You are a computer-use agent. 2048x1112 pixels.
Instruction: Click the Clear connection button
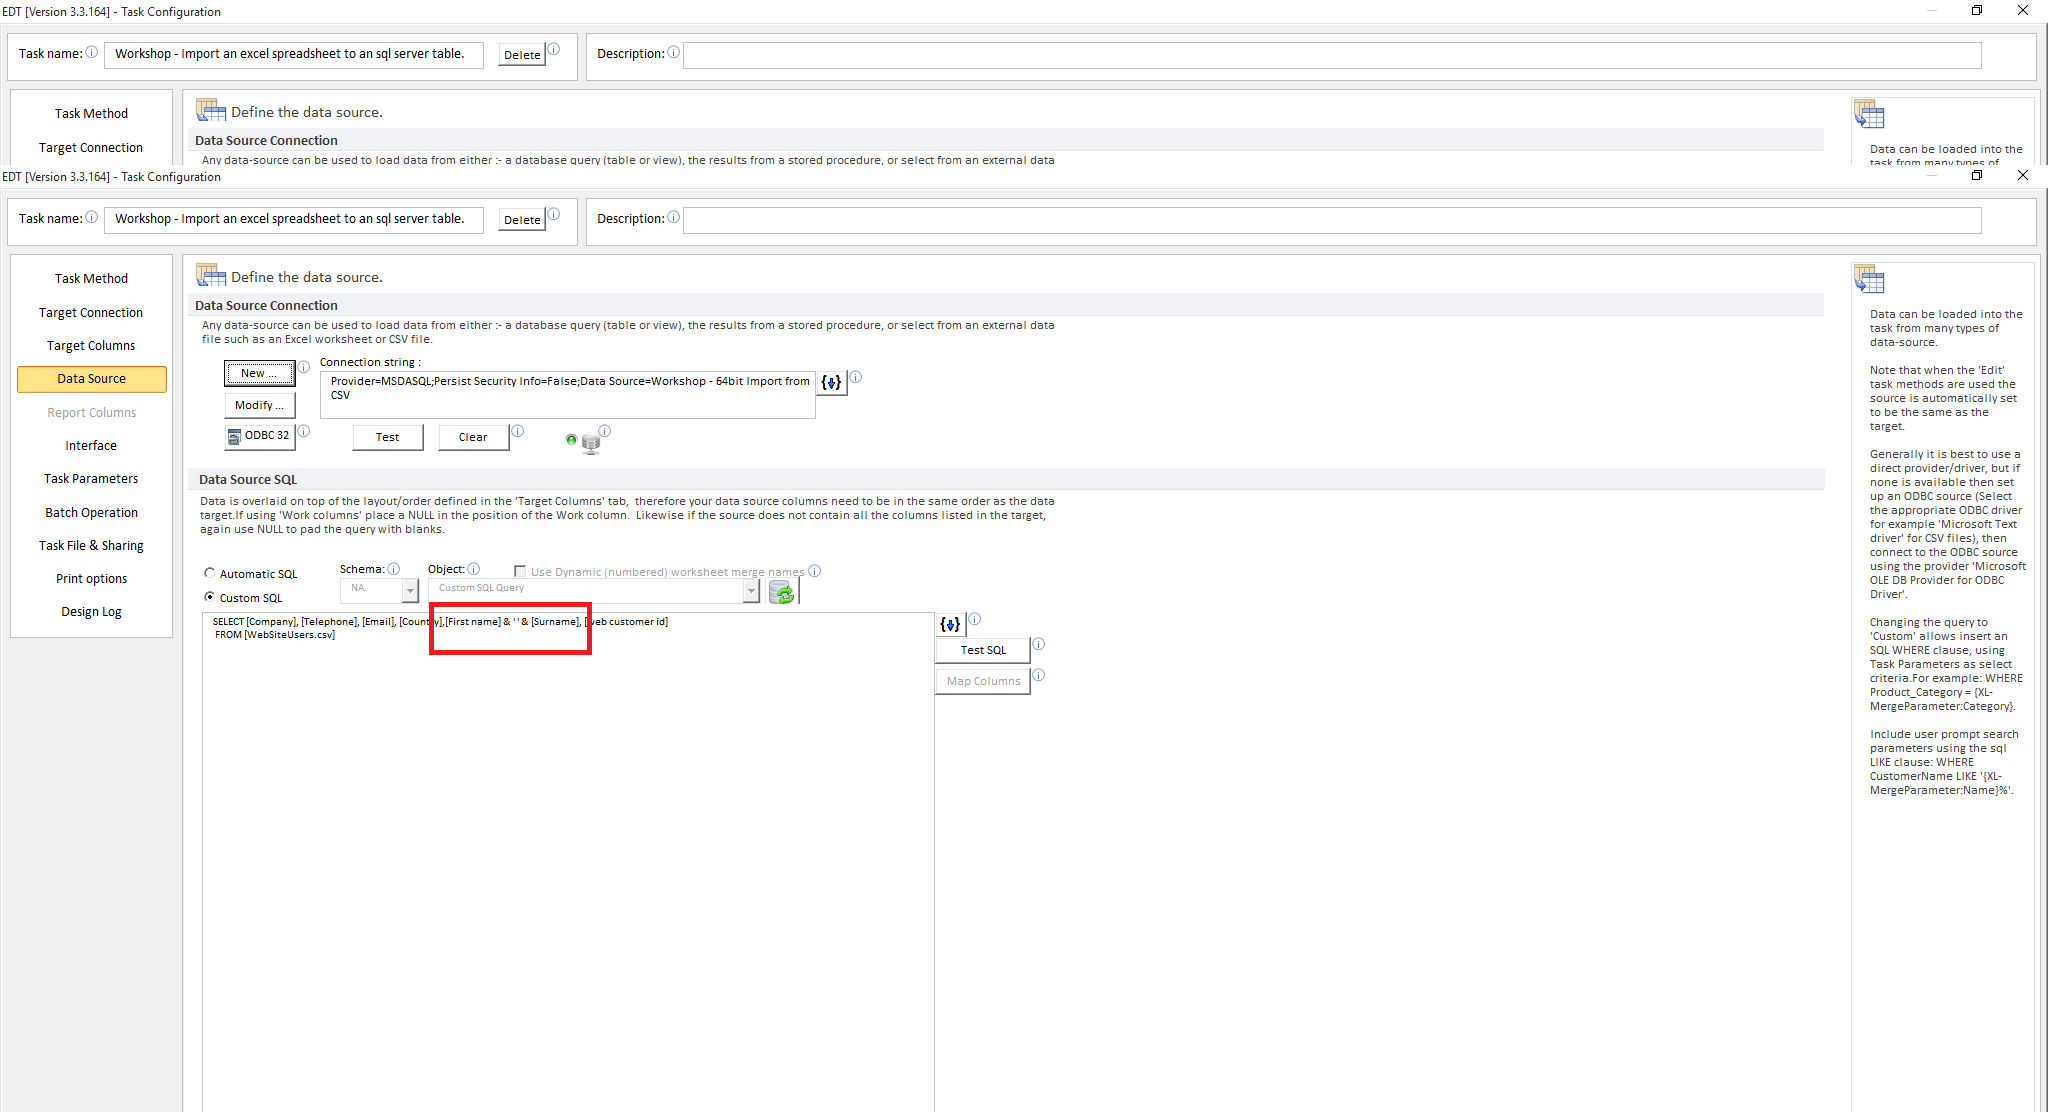(x=473, y=437)
